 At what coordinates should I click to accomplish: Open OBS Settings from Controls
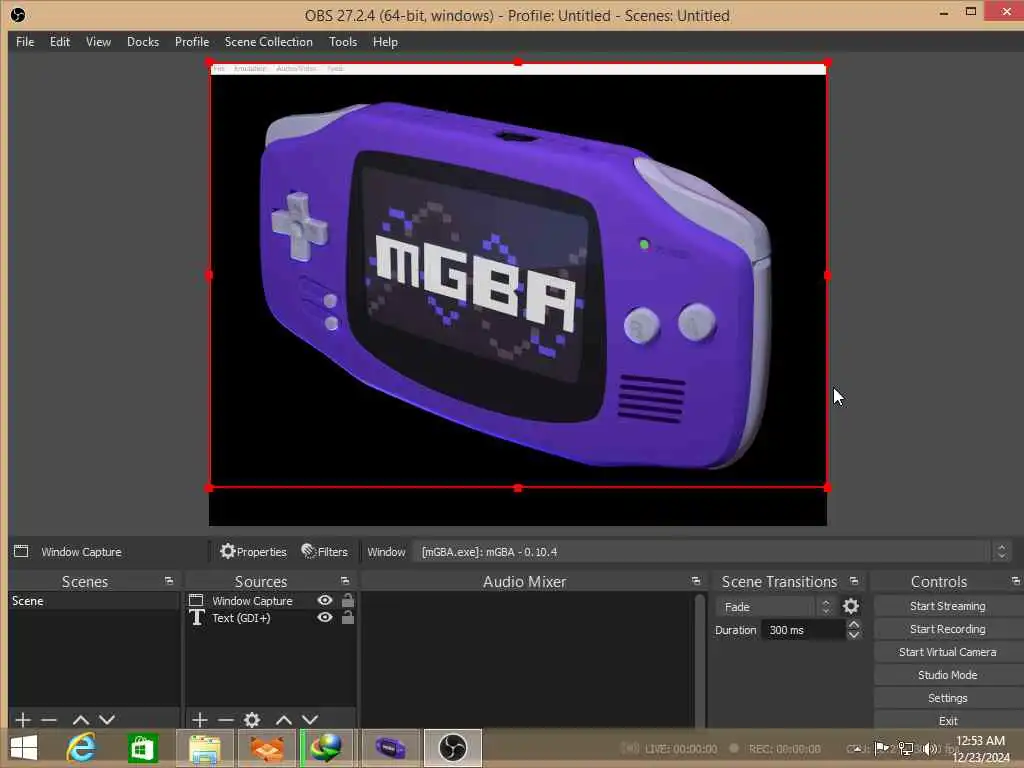coord(948,697)
